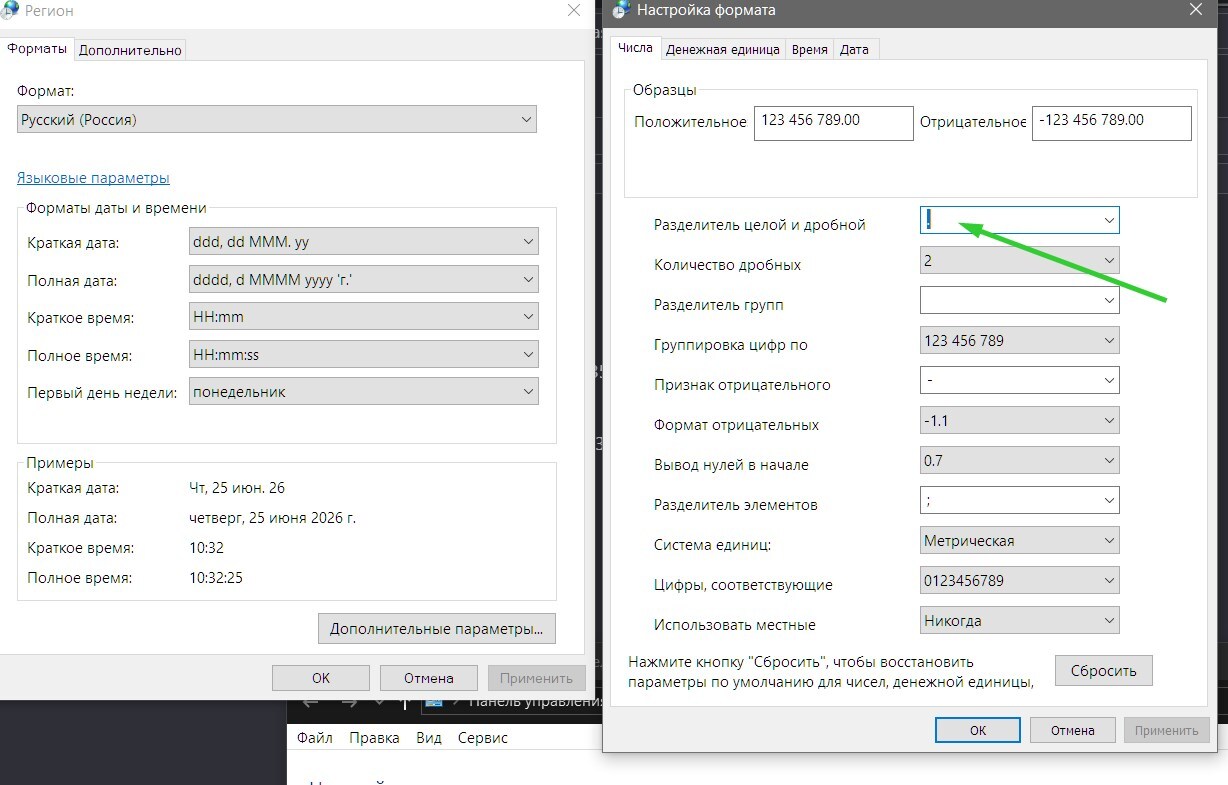This screenshot has width=1228, height=785.
Task: Open the Разделитель групп combo box
Action: coord(1019,300)
